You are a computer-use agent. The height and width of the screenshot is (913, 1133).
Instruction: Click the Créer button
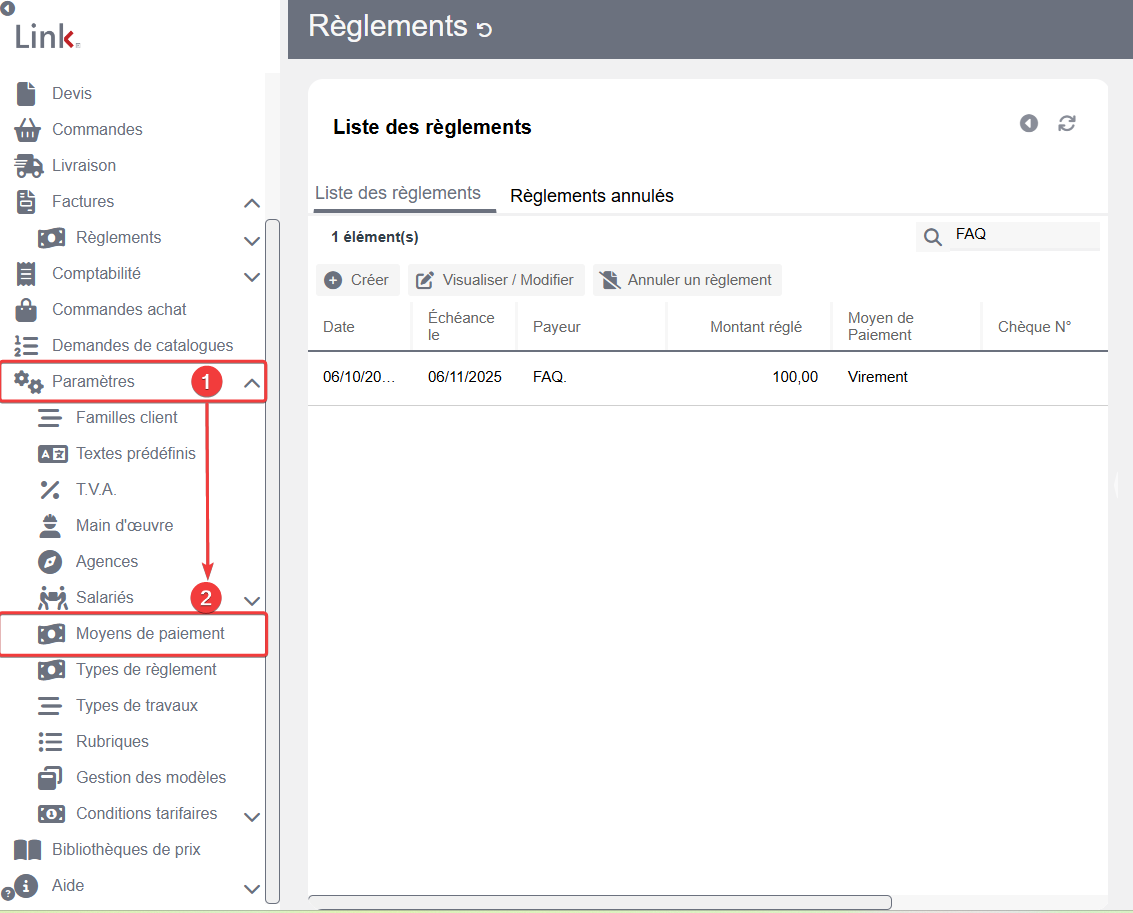[x=358, y=280]
